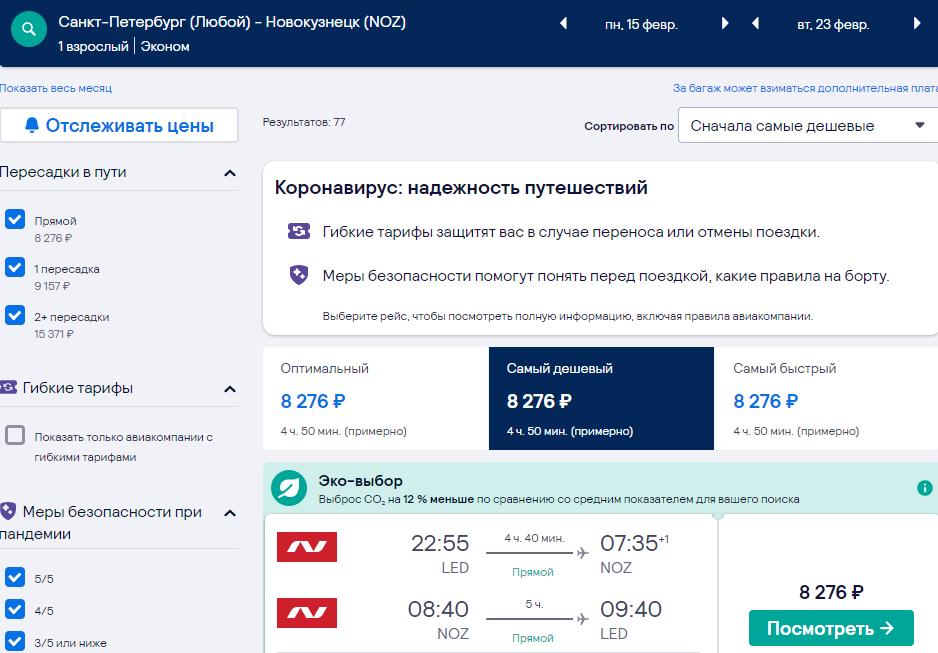Enable show only flexible-fare airlines checkbox
Screen dimensions: 938x653
[15, 435]
